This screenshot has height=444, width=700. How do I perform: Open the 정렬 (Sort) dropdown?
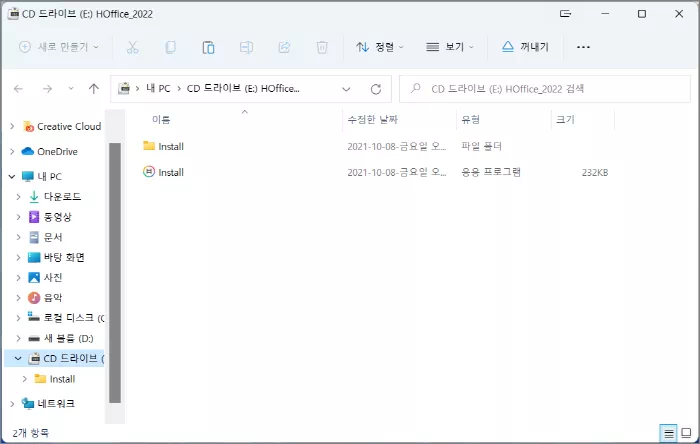point(380,47)
